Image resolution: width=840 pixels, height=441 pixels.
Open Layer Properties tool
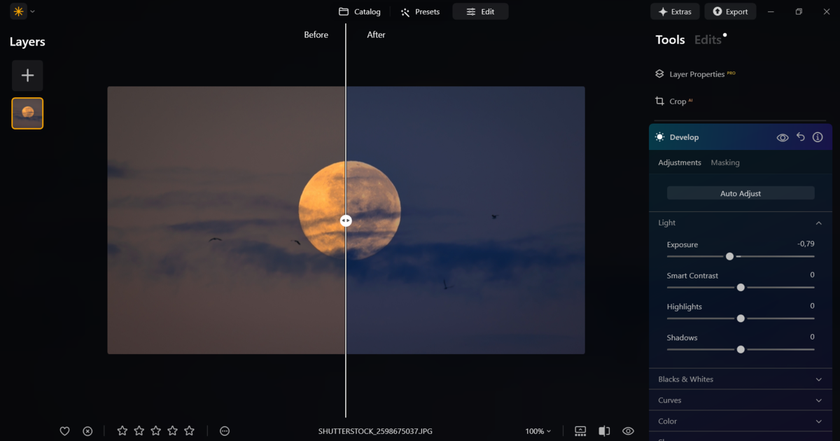click(695, 74)
